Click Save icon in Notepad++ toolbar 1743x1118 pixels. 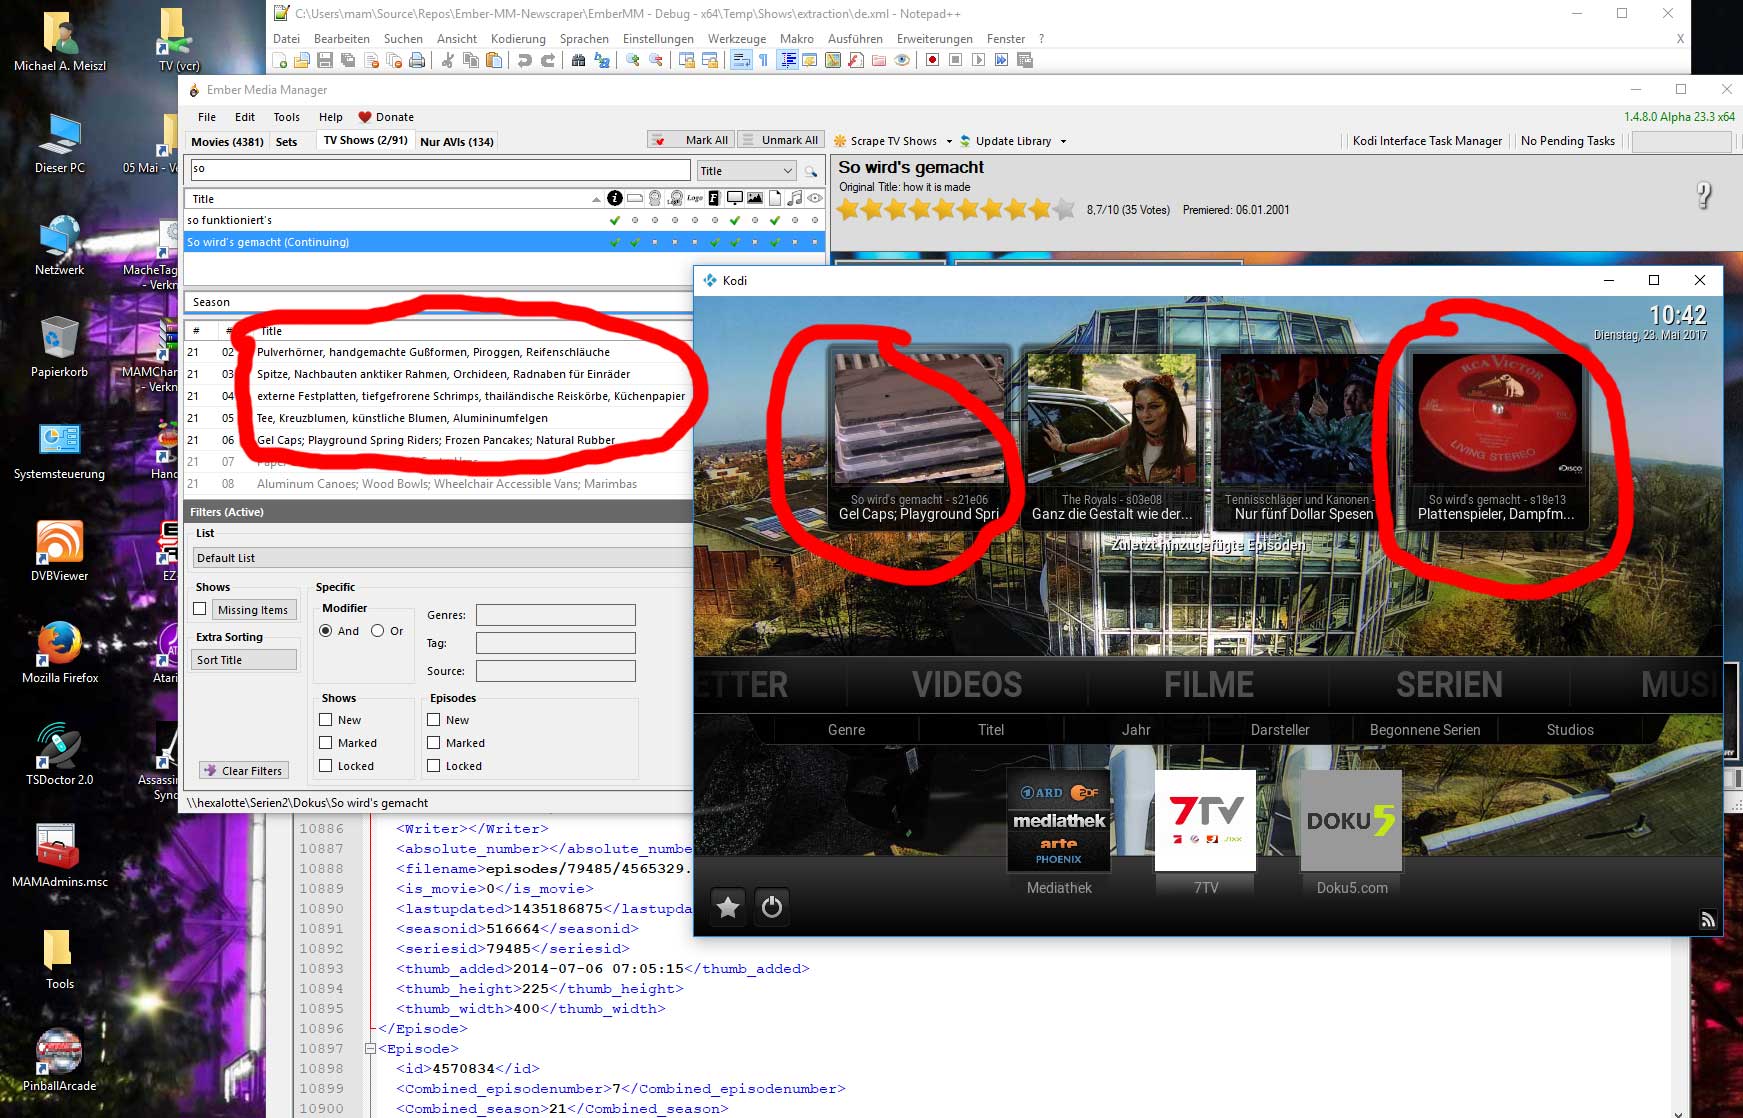tap(325, 60)
